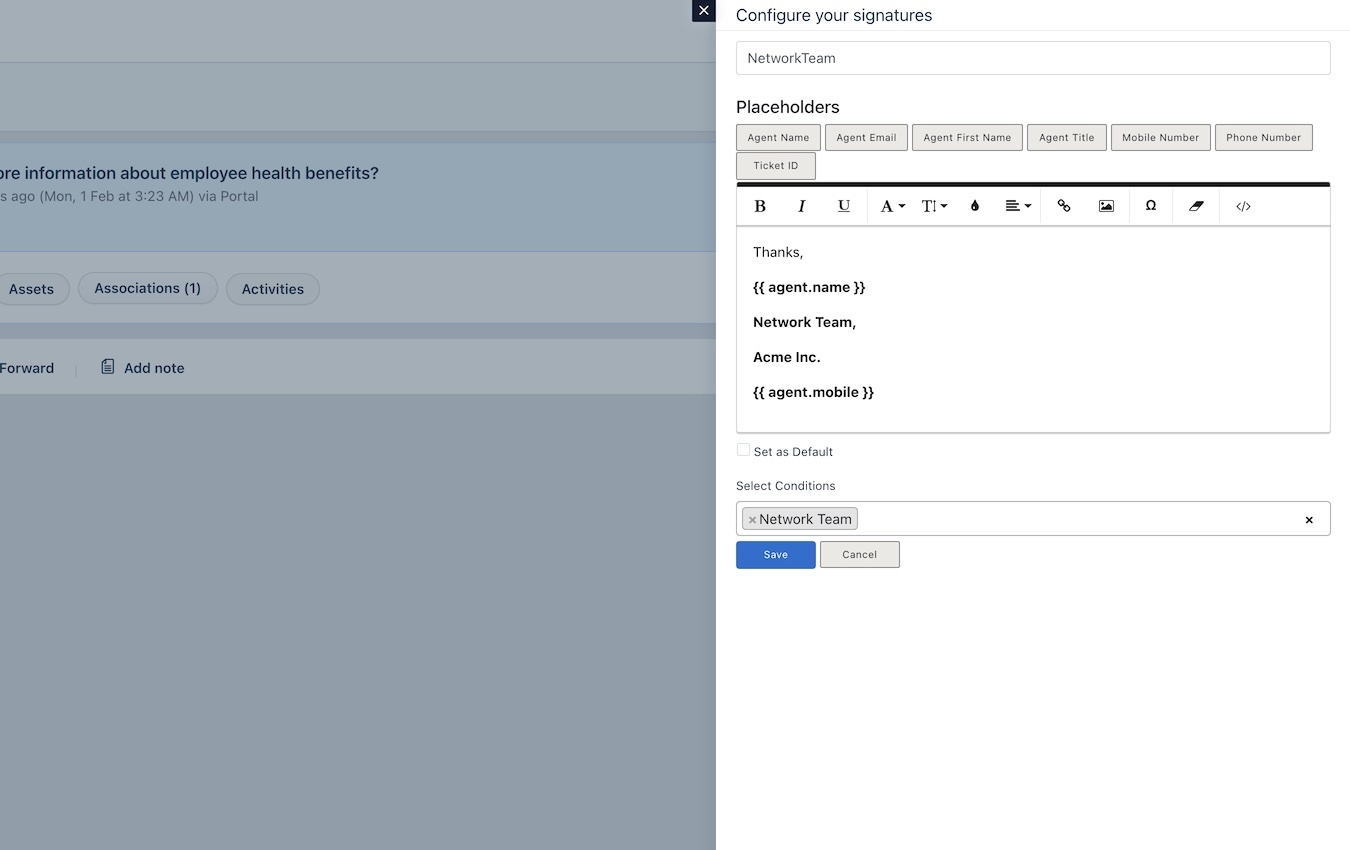
Task: Insert a special character using the omega icon
Action: 1150,206
